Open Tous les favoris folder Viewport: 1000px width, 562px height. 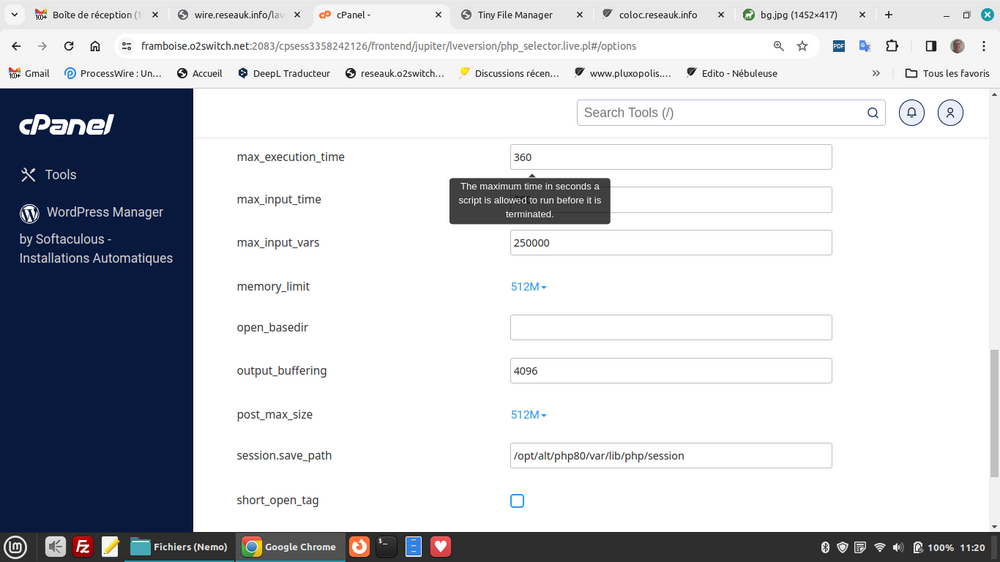pyautogui.click(x=948, y=73)
